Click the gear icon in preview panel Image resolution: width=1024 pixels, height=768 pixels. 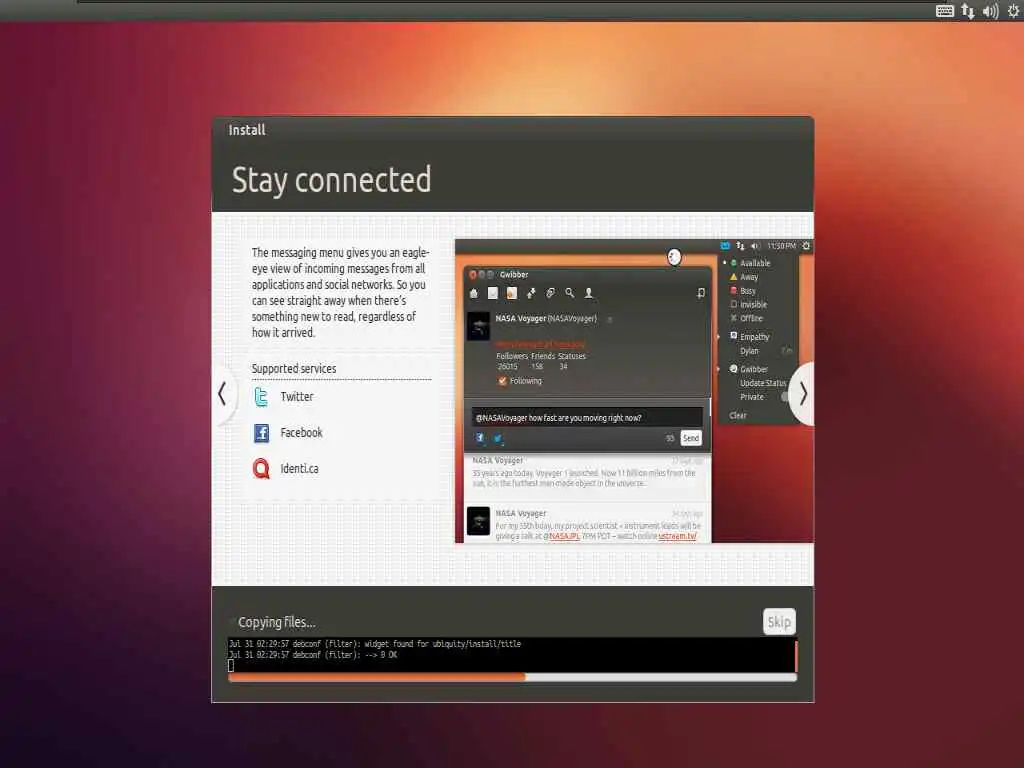(806, 246)
